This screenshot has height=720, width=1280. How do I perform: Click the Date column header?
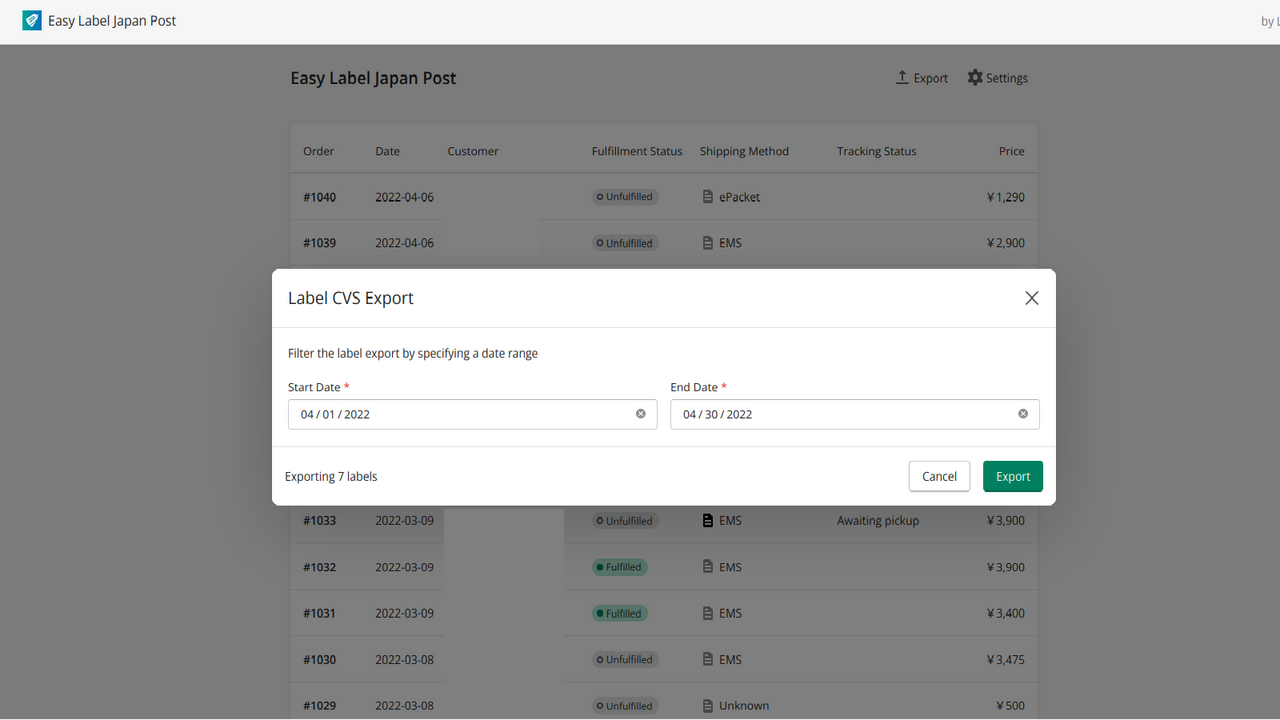click(x=387, y=151)
